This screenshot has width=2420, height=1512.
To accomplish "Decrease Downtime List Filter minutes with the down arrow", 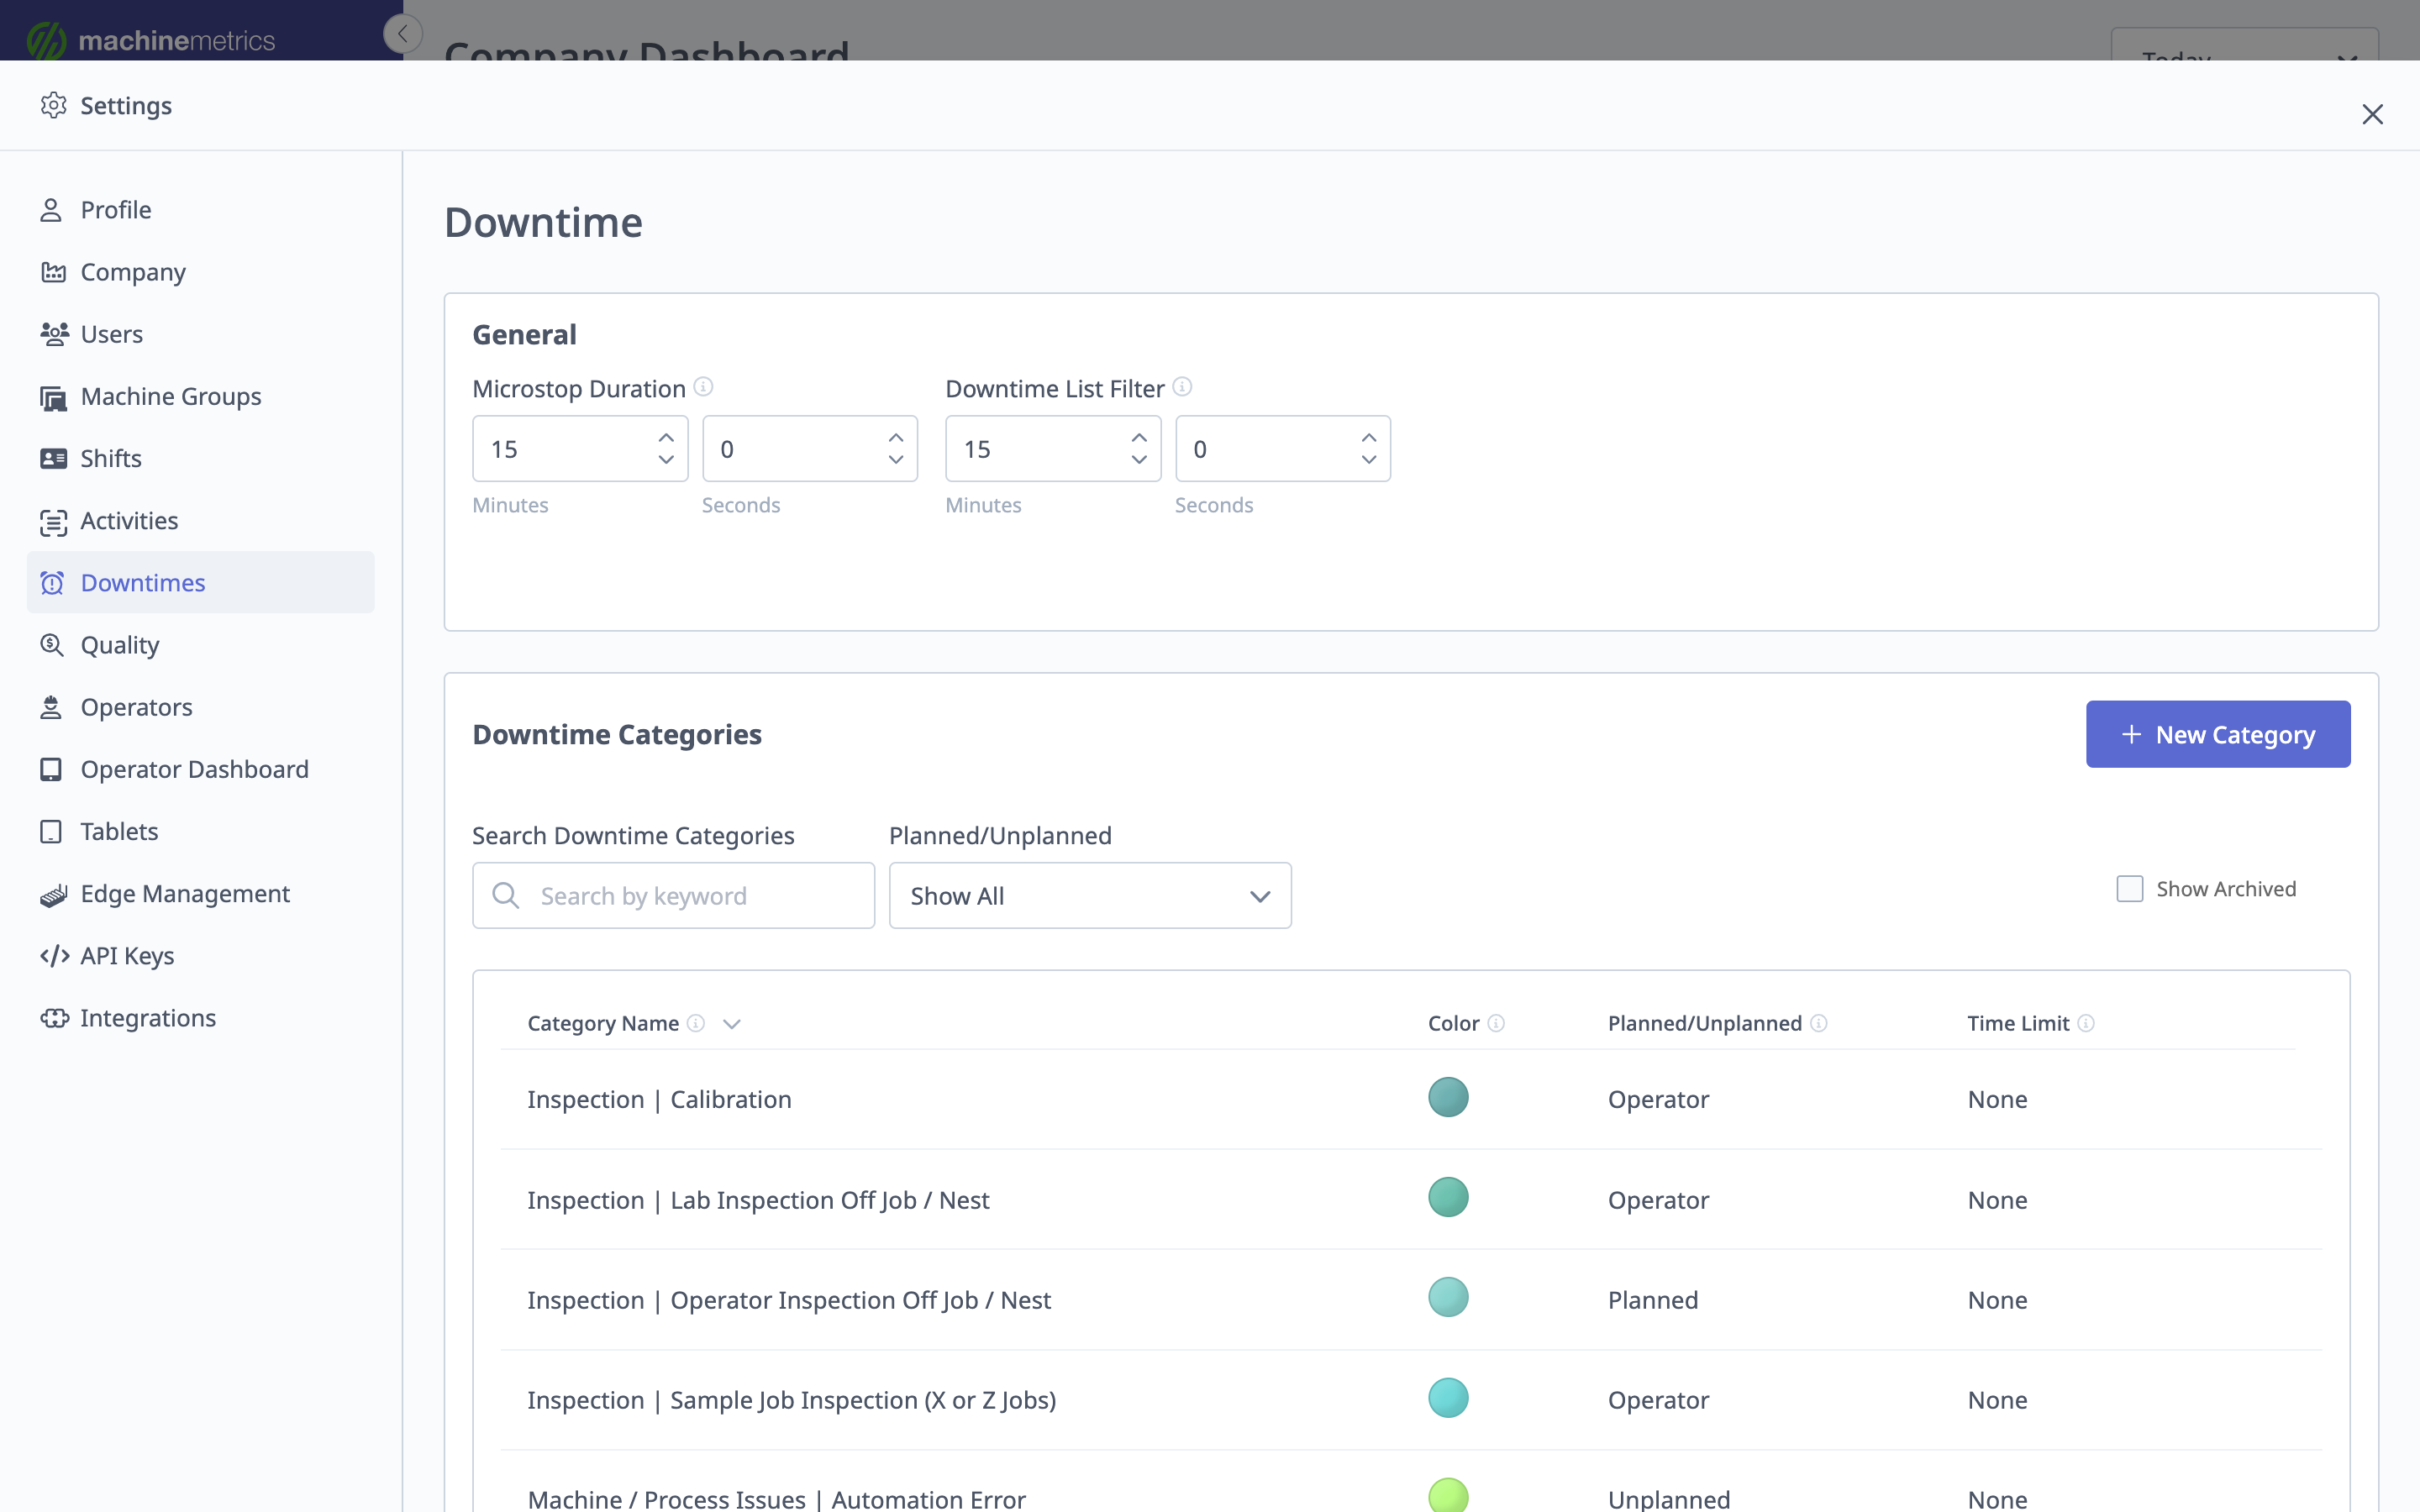I will (x=1139, y=460).
